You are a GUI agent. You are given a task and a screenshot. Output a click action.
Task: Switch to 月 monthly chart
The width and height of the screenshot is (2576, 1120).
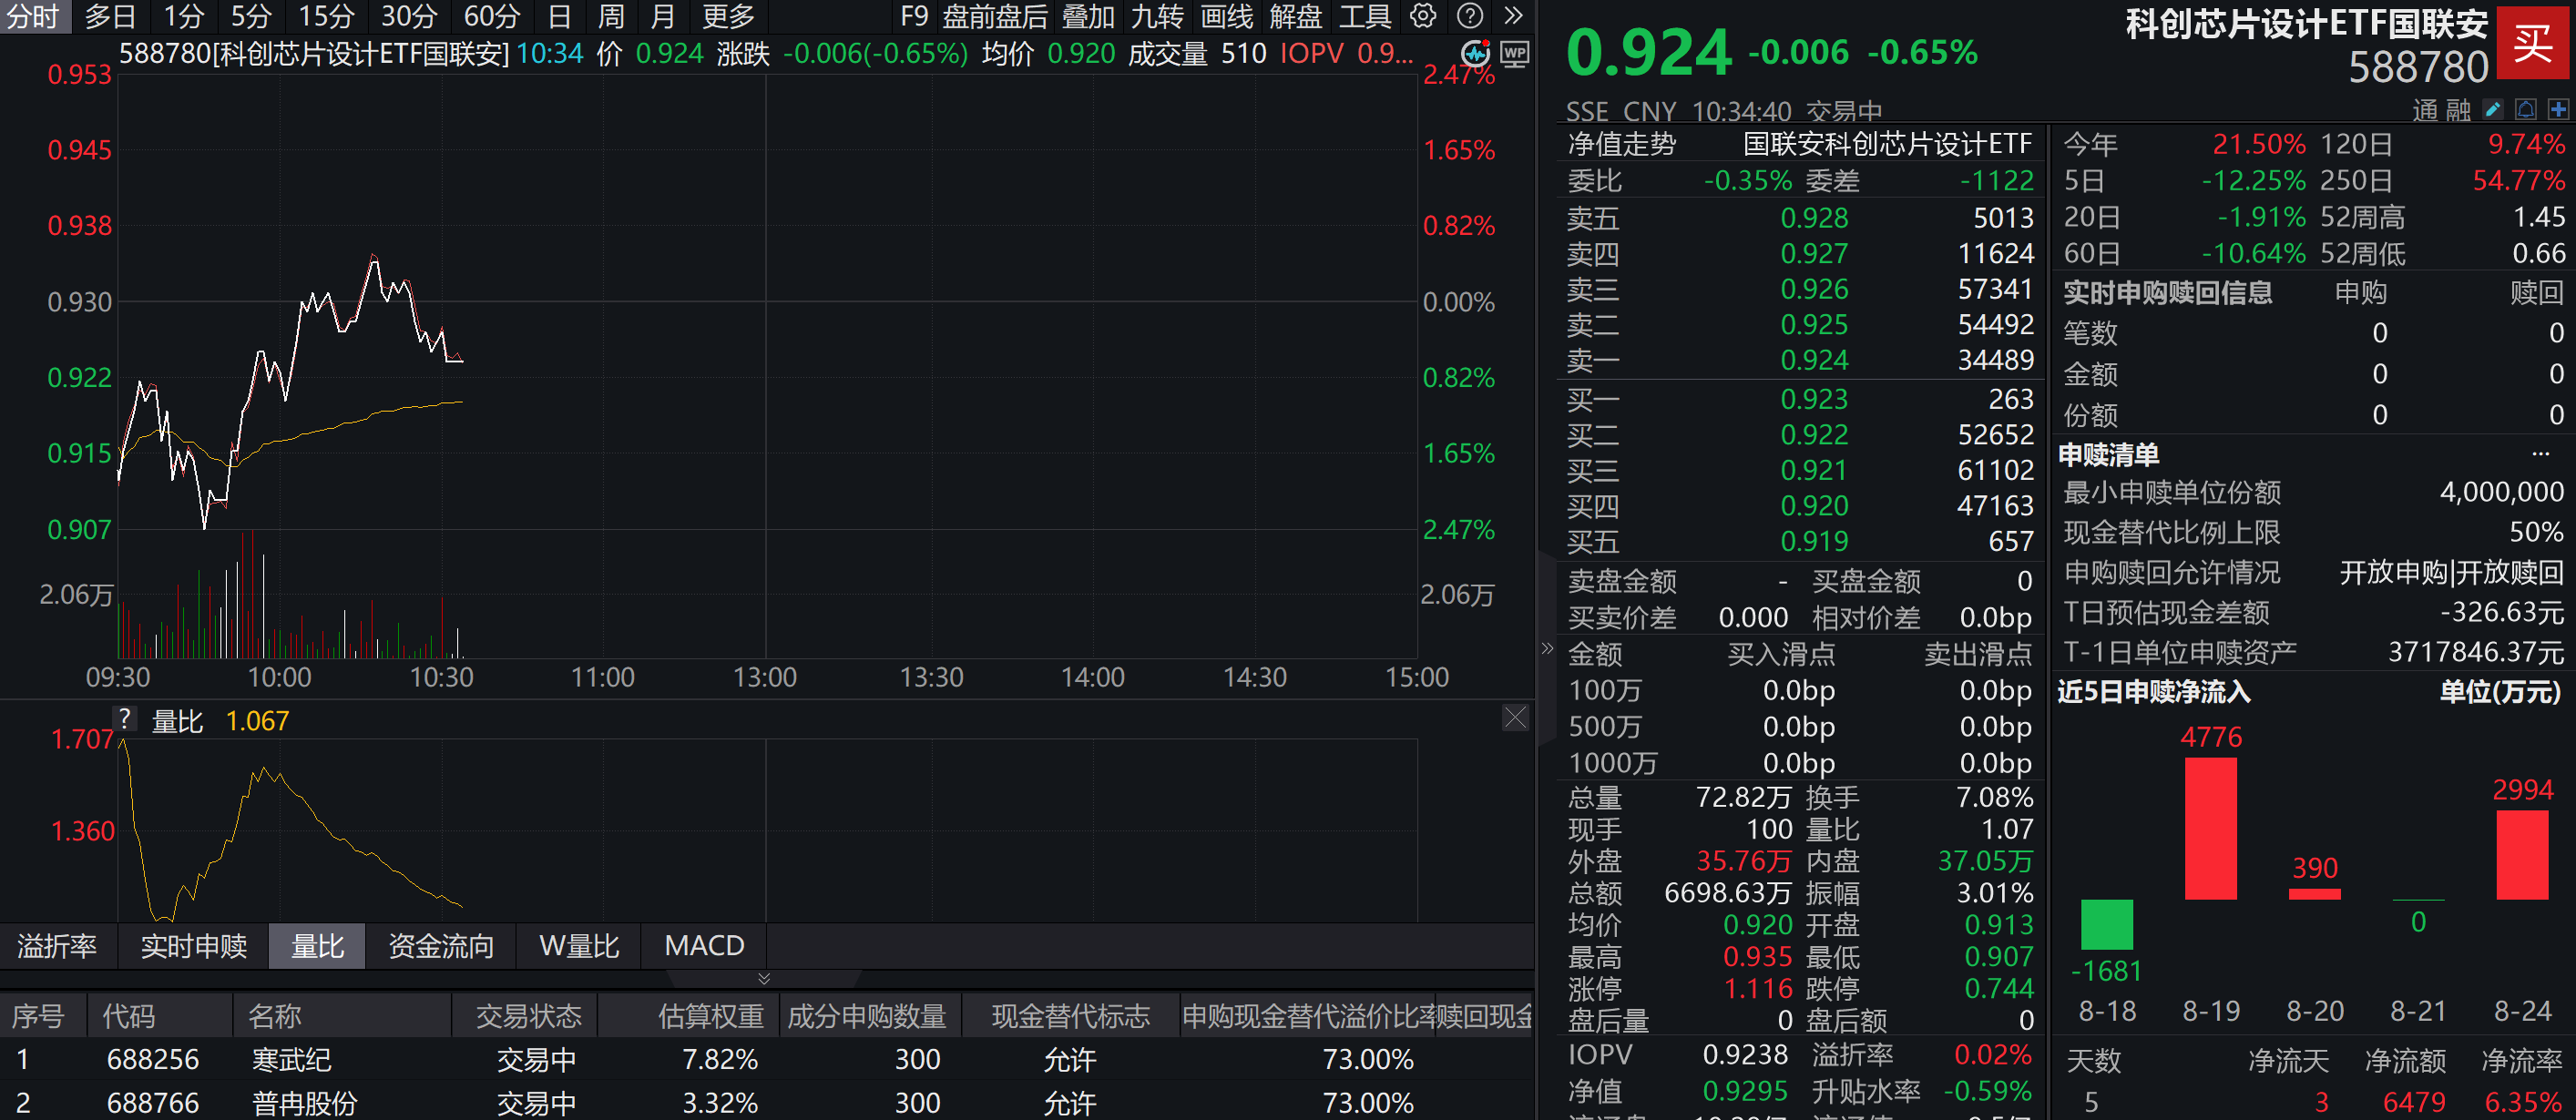pyautogui.click(x=662, y=16)
